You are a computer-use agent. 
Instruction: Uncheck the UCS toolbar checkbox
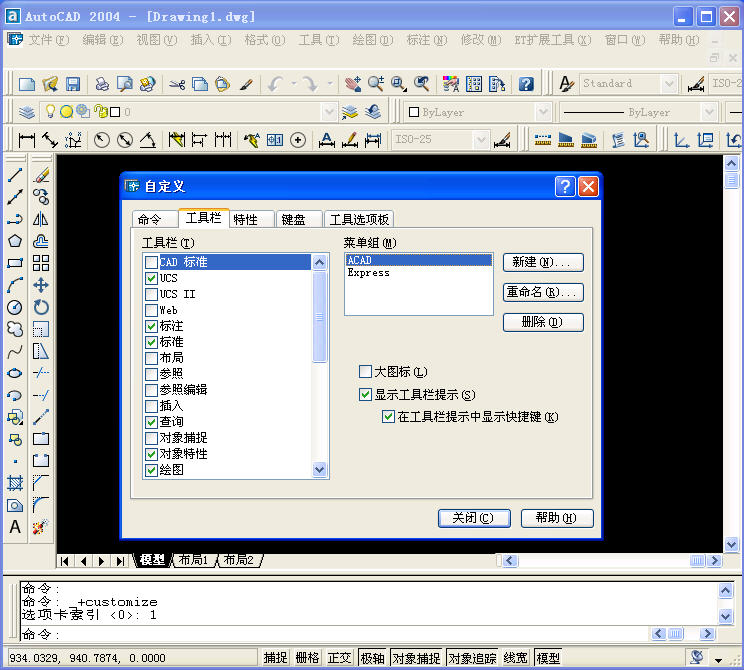pyautogui.click(x=151, y=278)
